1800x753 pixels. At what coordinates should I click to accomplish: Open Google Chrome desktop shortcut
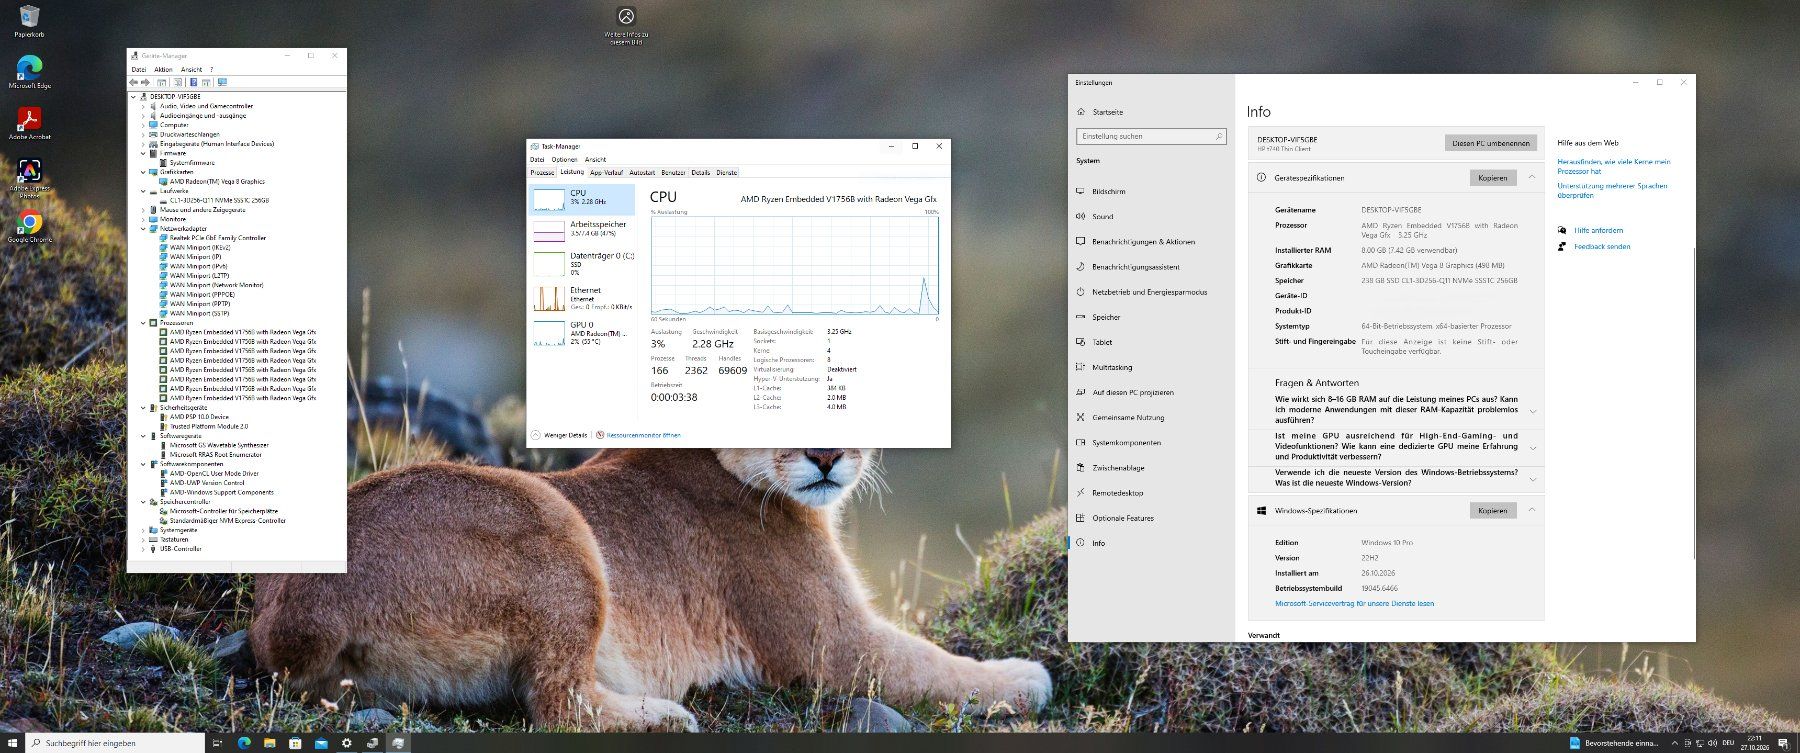point(29,226)
